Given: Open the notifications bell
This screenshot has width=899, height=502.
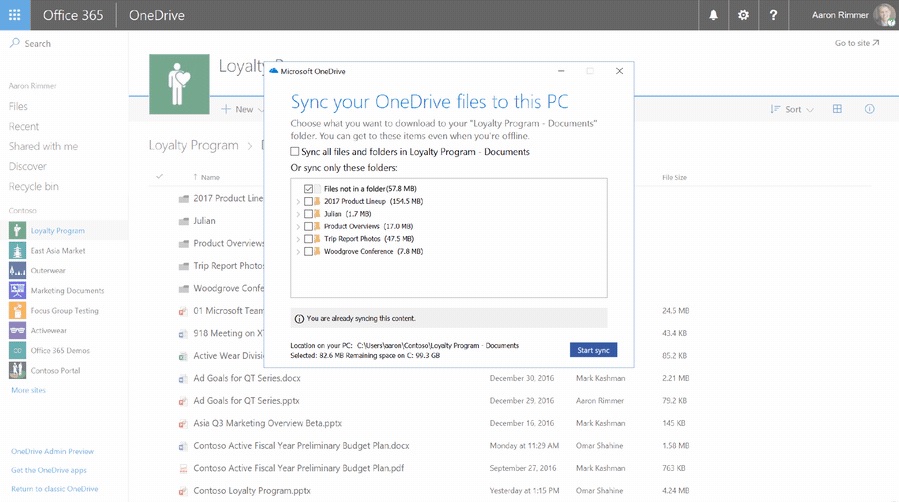Looking at the screenshot, I should (713, 15).
